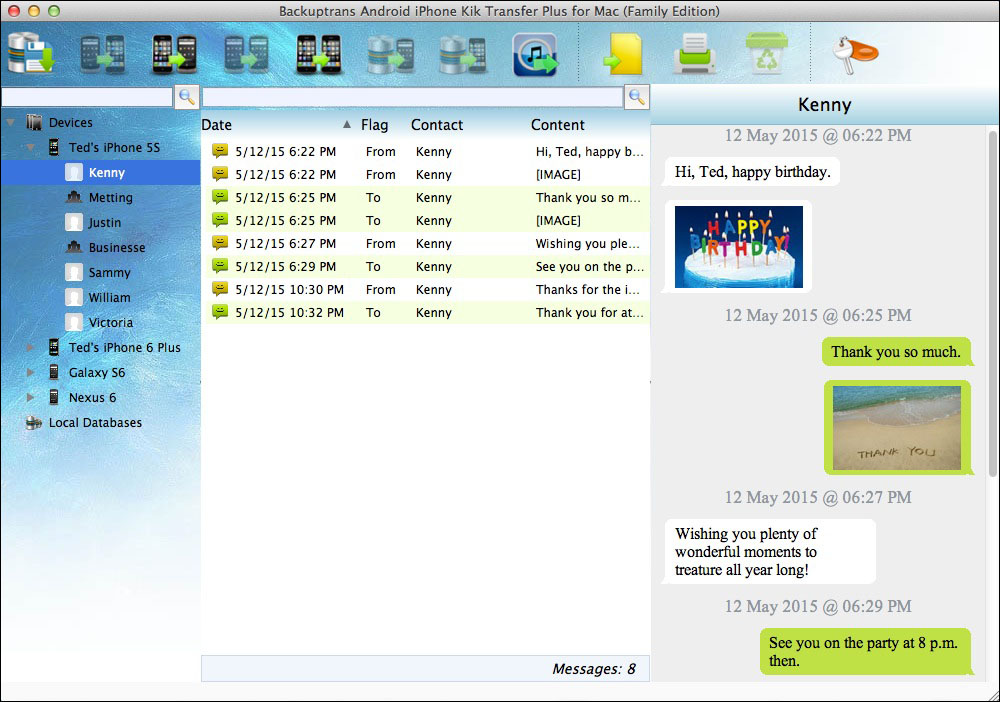Expand the Ted's iPhone 6 Plus node
Image resolution: width=1000 pixels, height=702 pixels.
pos(31,347)
